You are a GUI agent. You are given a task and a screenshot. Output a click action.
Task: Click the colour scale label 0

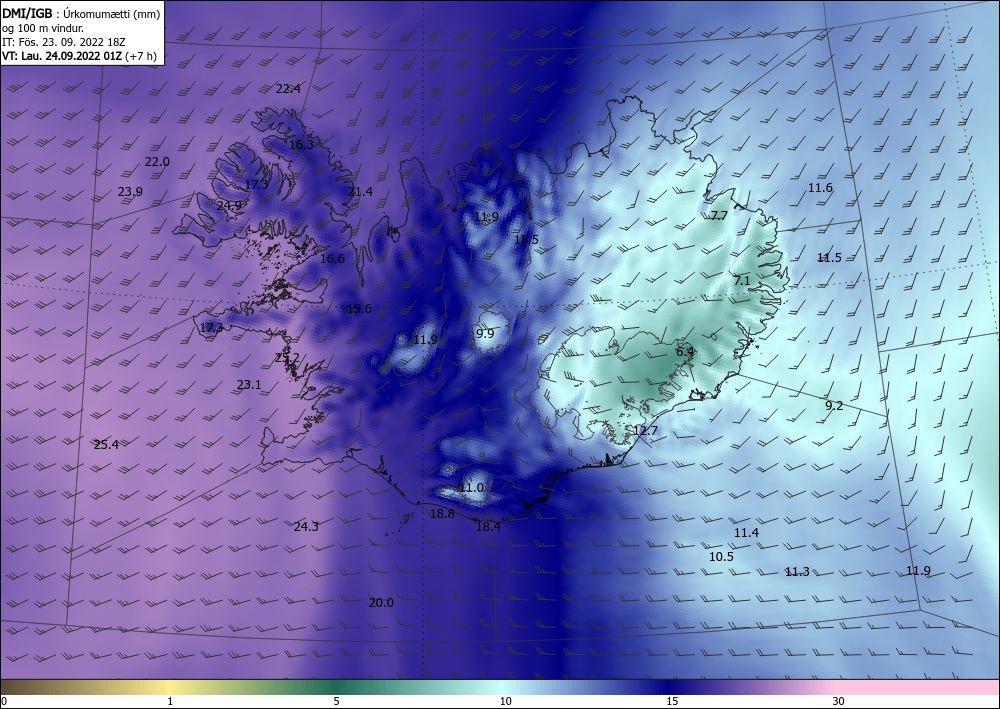[4, 702]
